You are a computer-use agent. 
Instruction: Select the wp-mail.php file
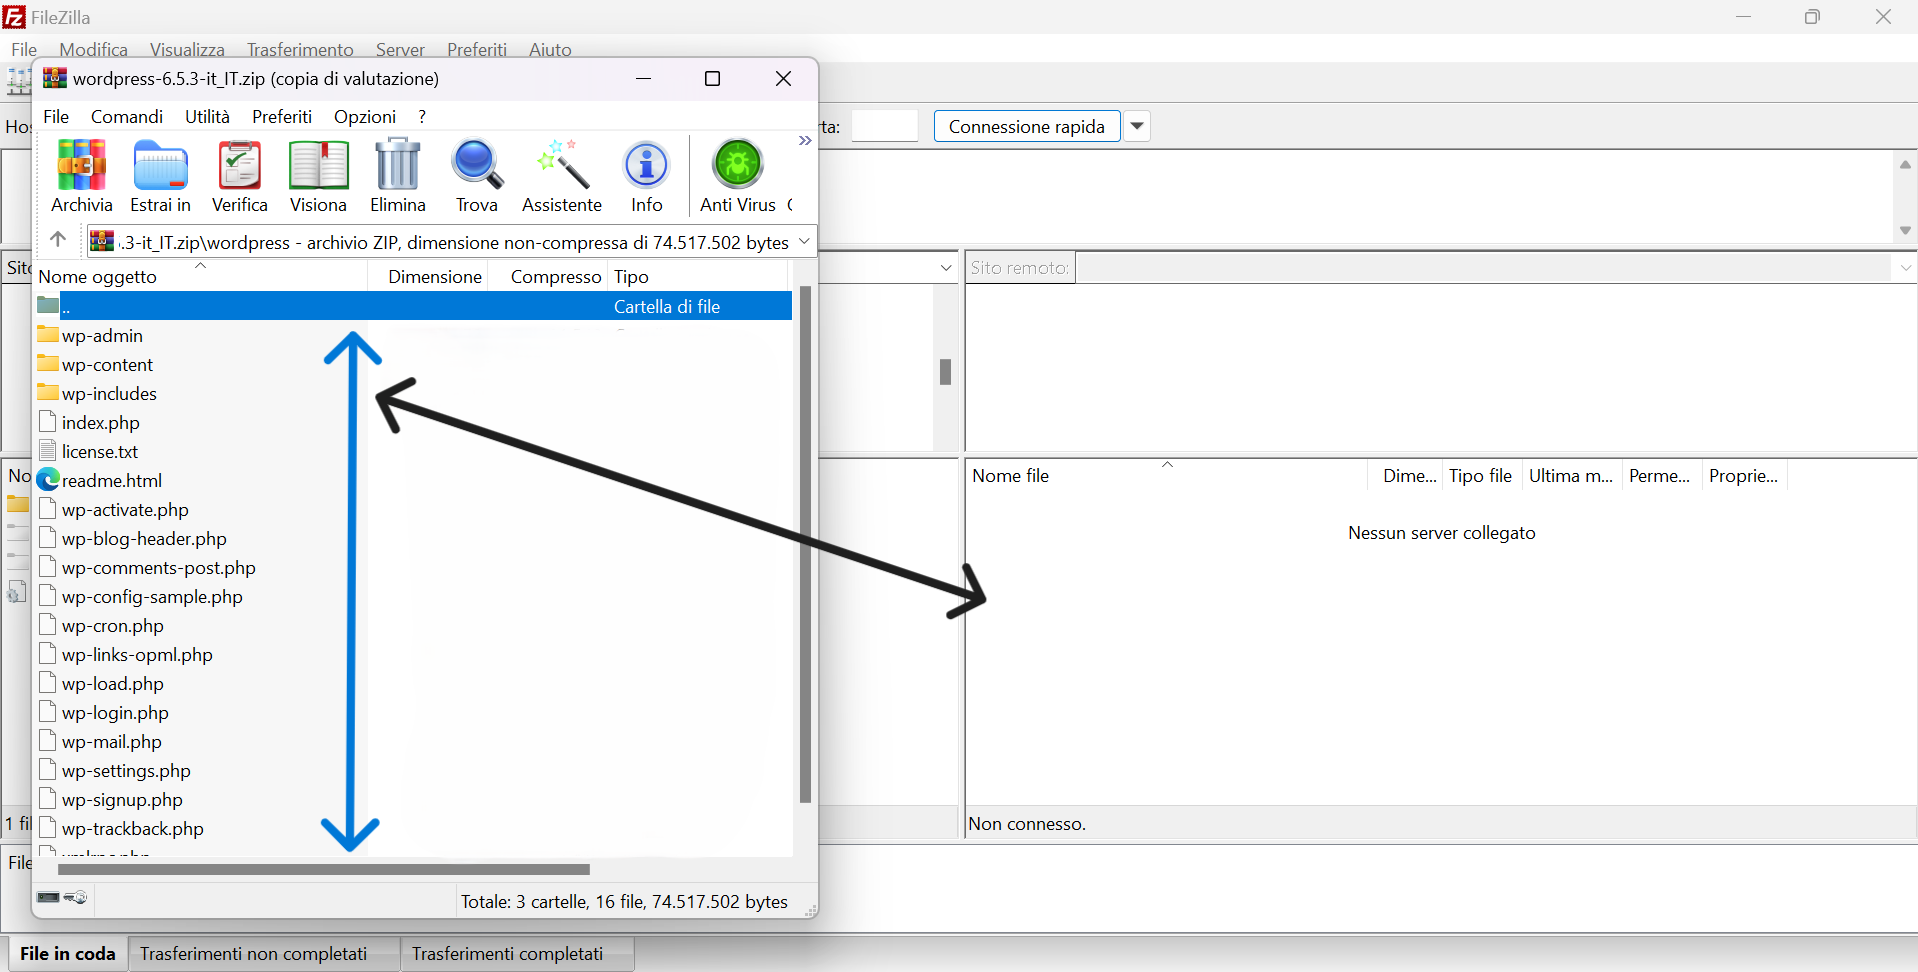[111, 742]
